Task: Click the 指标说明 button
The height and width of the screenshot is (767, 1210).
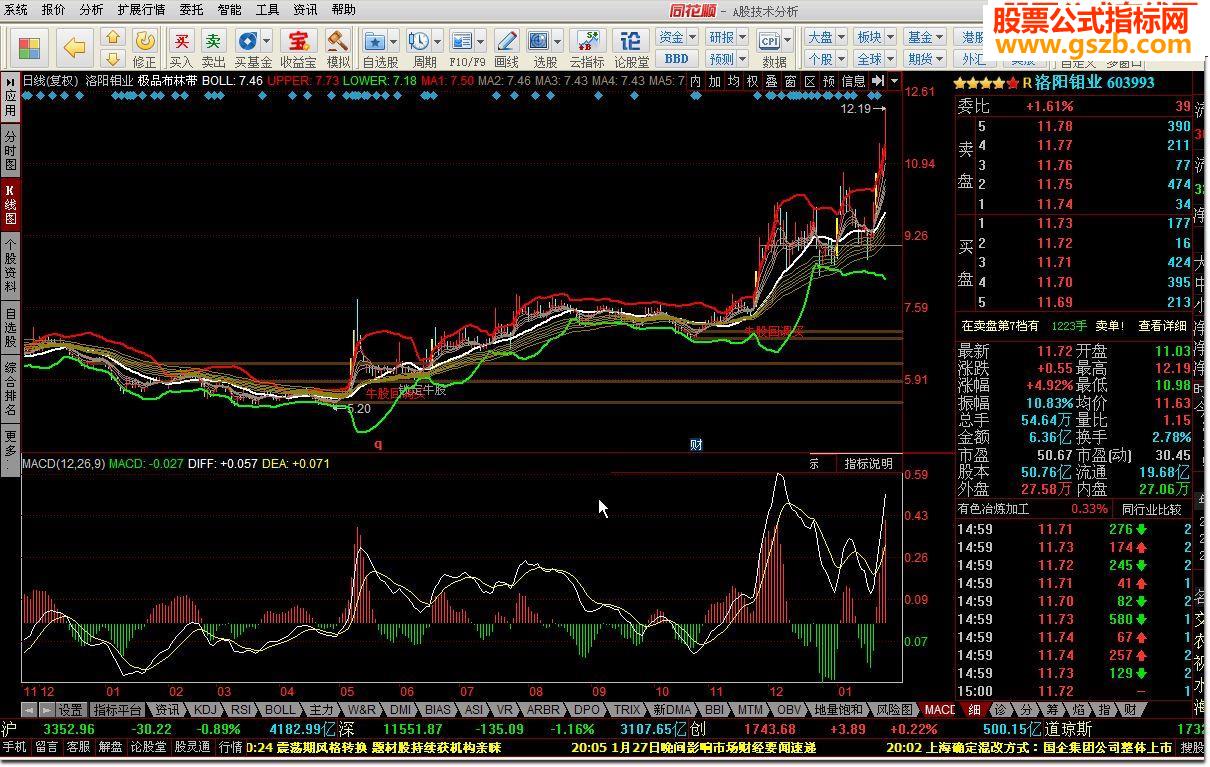Action: (868, 463)
